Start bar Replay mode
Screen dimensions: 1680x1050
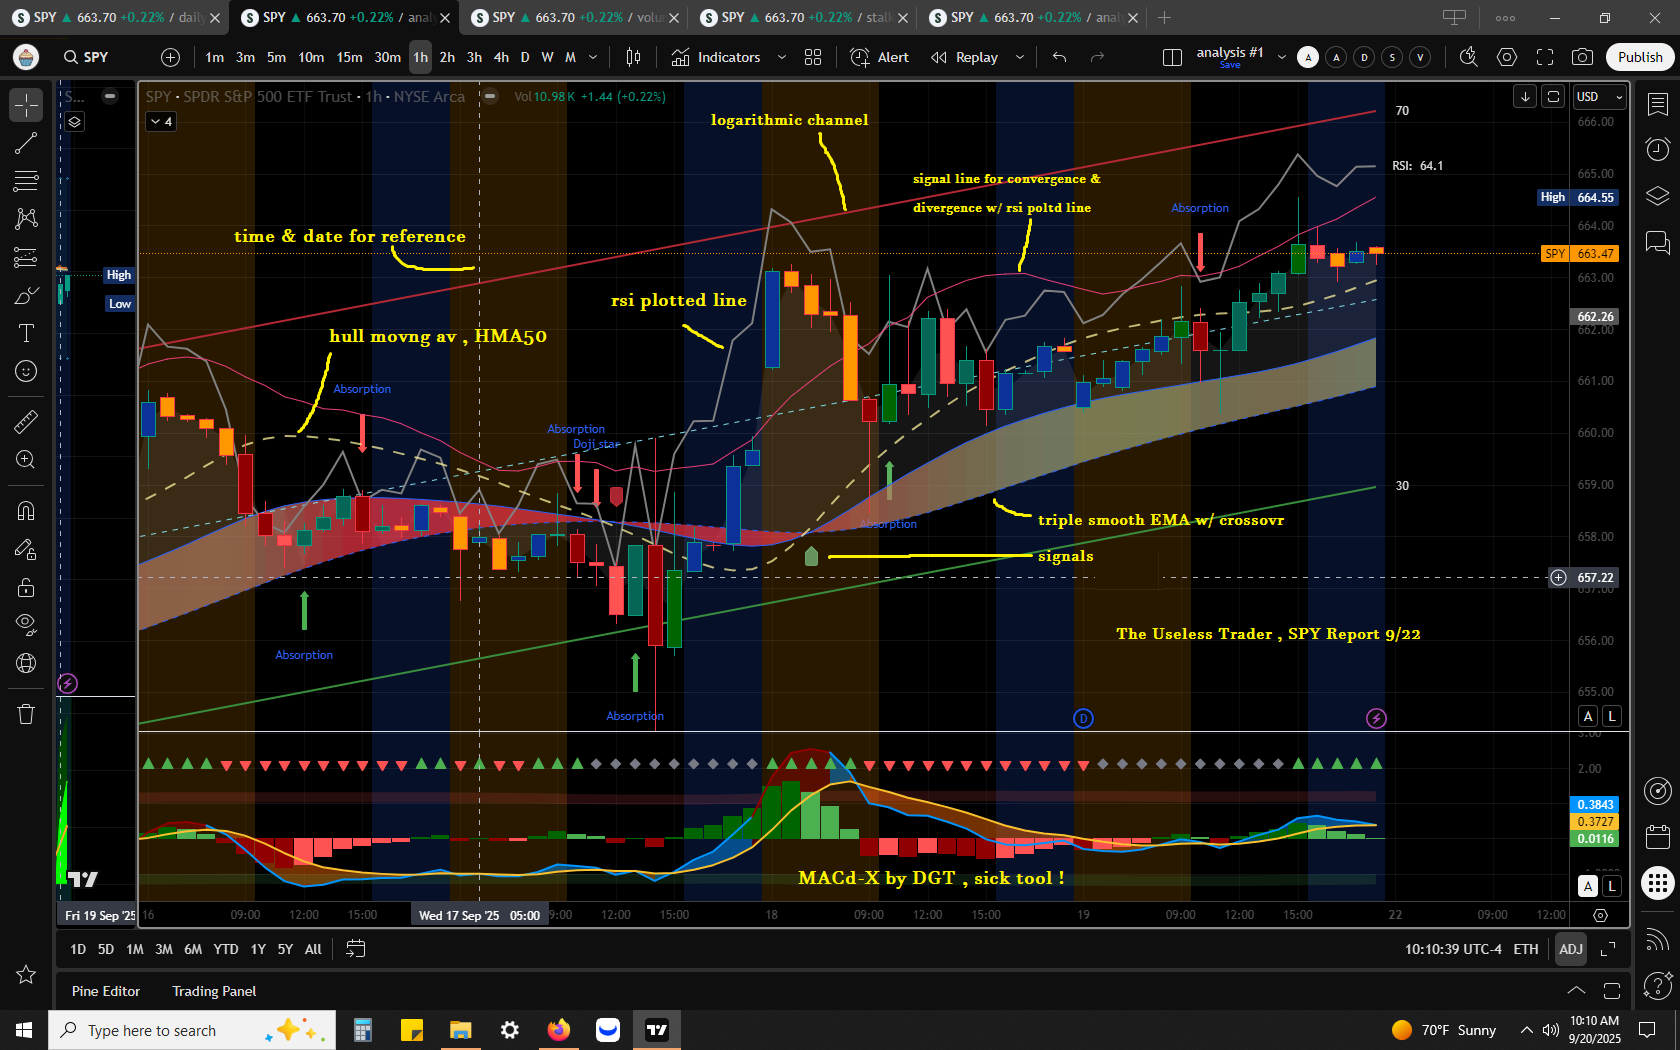(965, 57)
